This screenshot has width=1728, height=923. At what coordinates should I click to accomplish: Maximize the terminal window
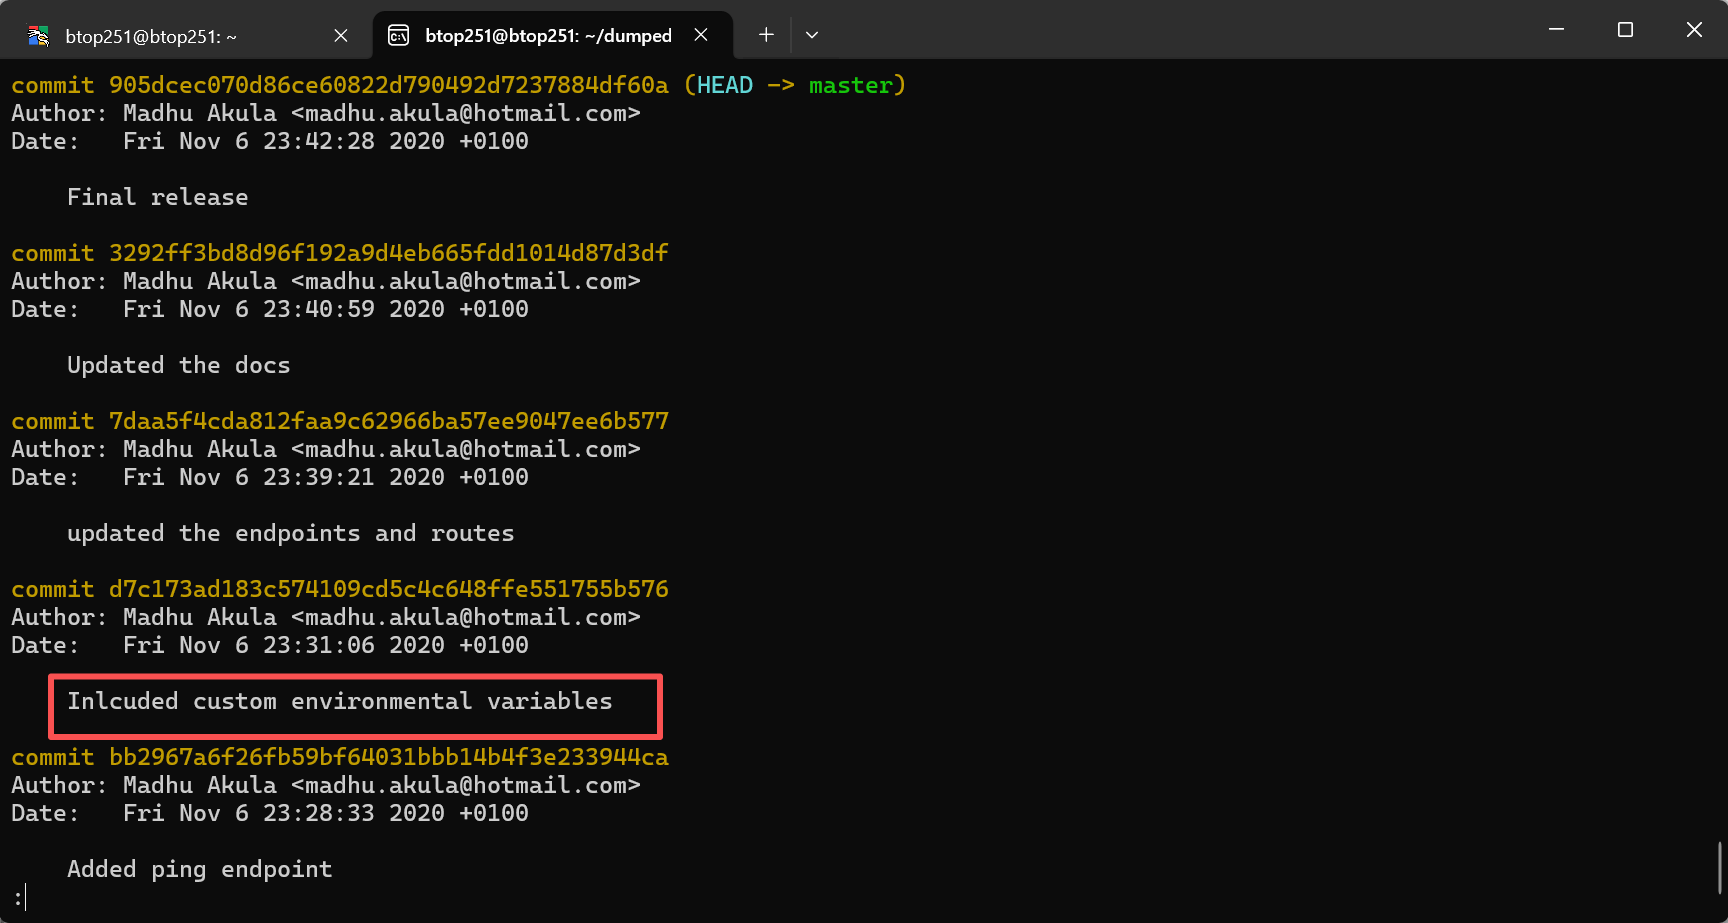point(1625,30)
